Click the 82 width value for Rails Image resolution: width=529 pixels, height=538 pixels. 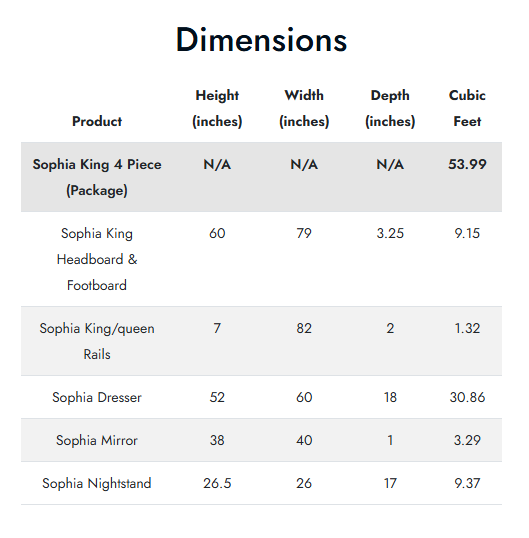(x=304, y=328)
